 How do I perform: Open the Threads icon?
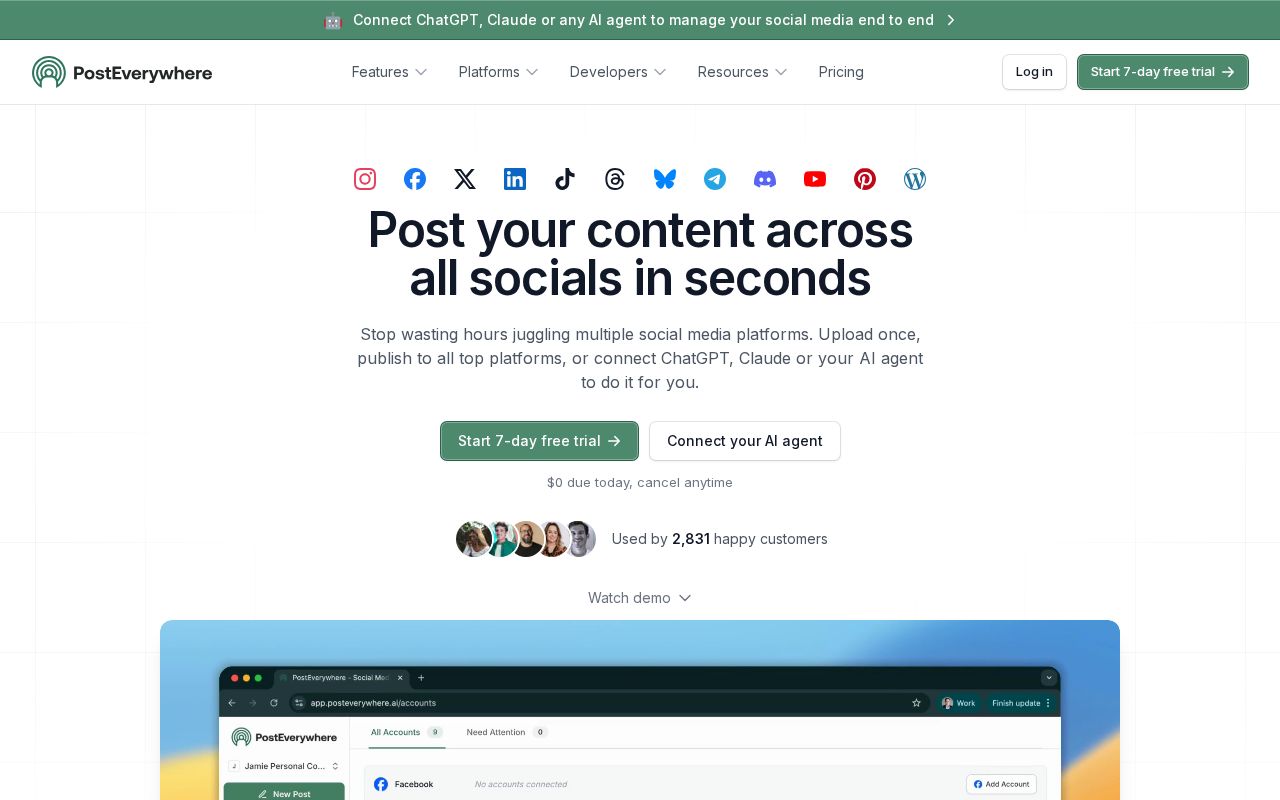(615, 179)
